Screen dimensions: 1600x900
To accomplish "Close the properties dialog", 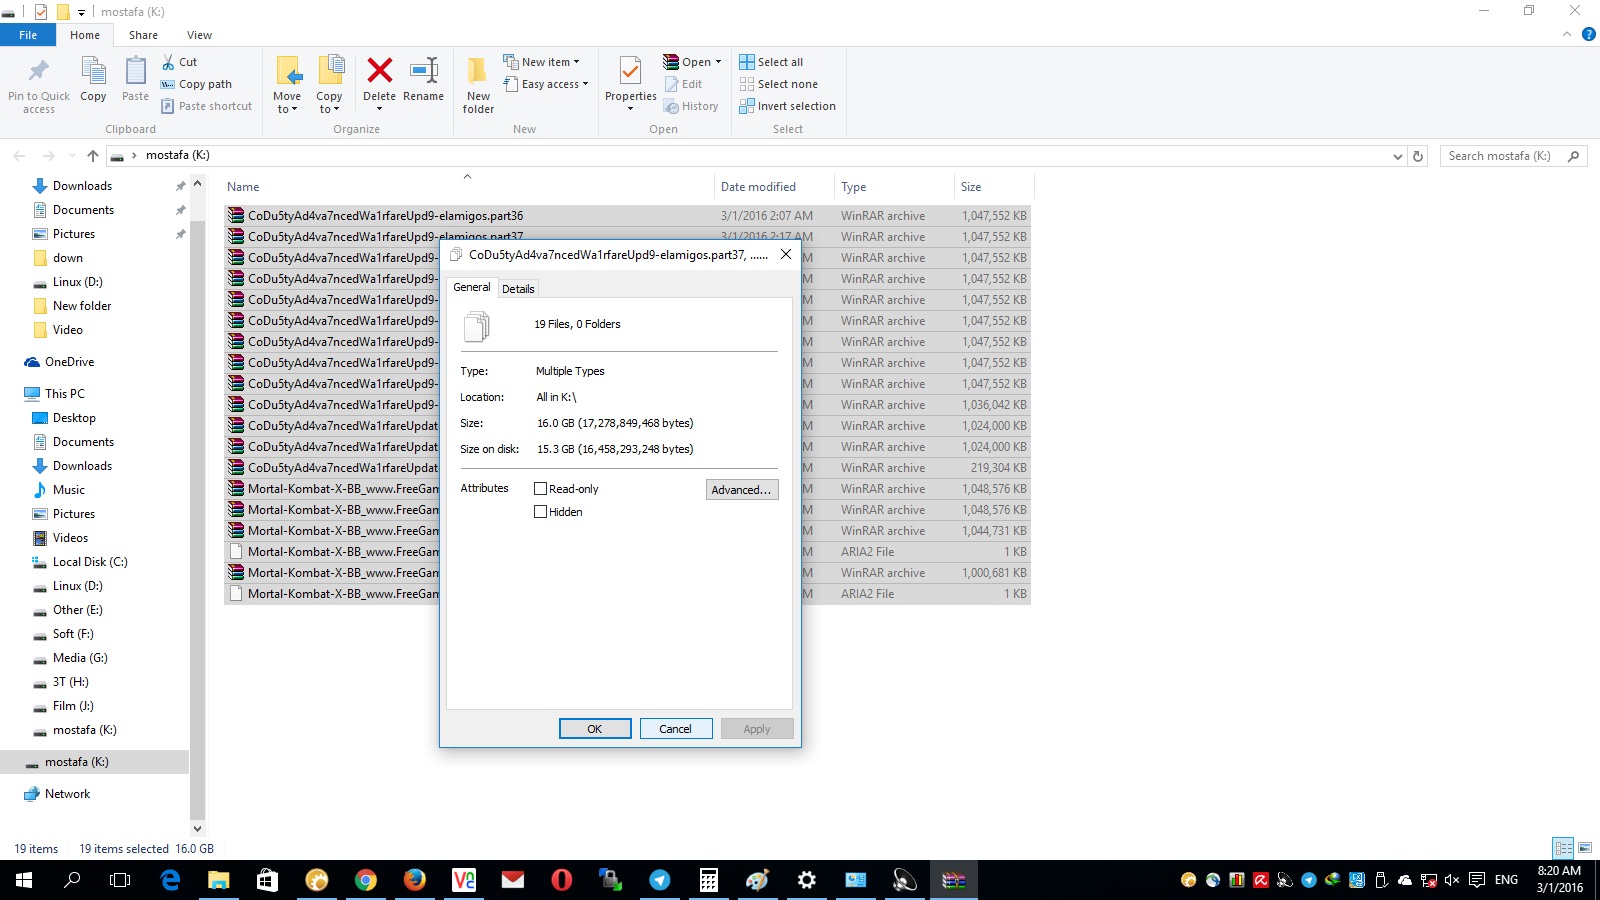I will coord(786,255).
